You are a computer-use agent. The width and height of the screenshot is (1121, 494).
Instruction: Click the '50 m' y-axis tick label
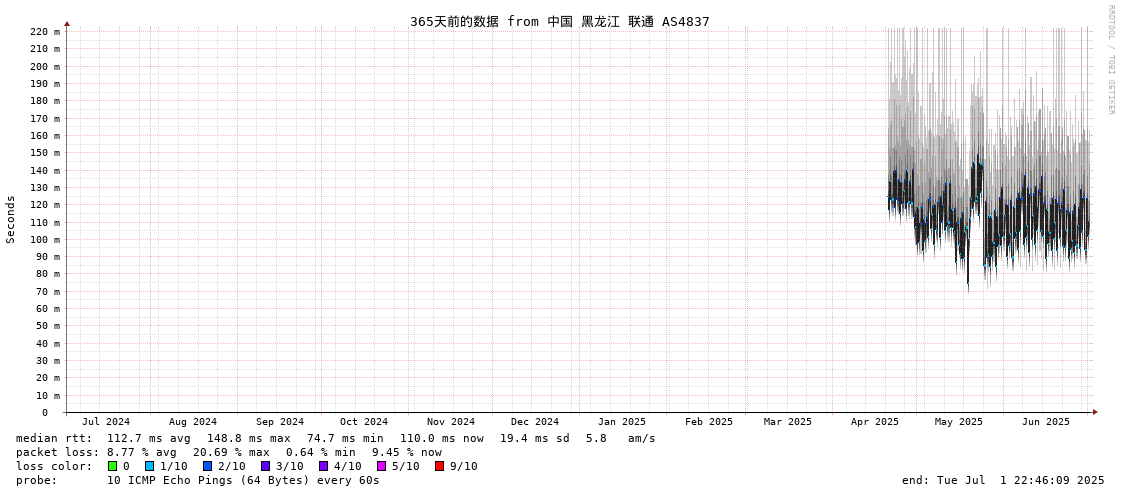pos(48,326)
